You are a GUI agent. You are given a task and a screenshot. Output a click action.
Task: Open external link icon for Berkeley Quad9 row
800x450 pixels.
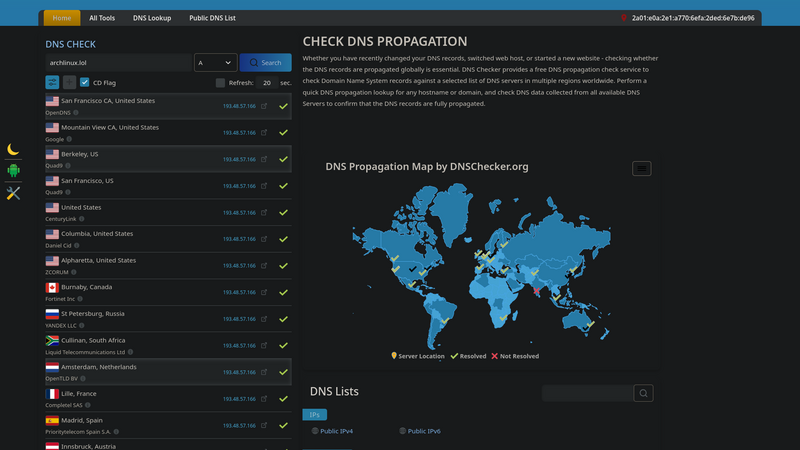click(x=264, y=159)
